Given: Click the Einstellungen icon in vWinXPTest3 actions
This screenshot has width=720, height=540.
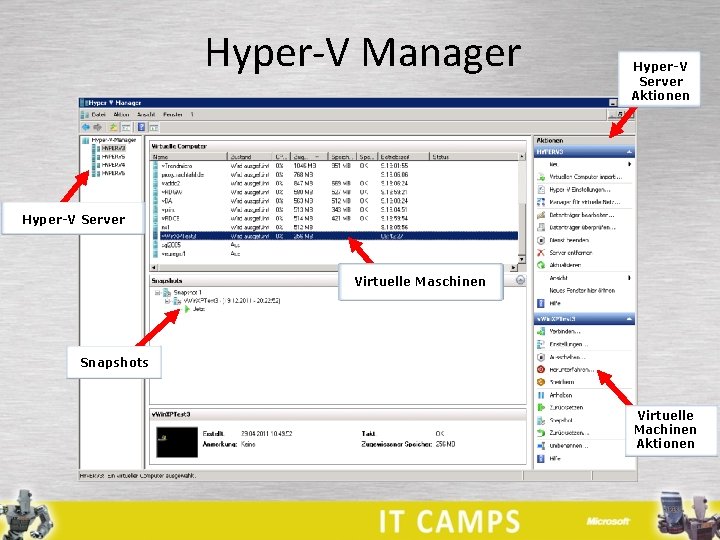Looking at the screenshot, I should (541, 344).
